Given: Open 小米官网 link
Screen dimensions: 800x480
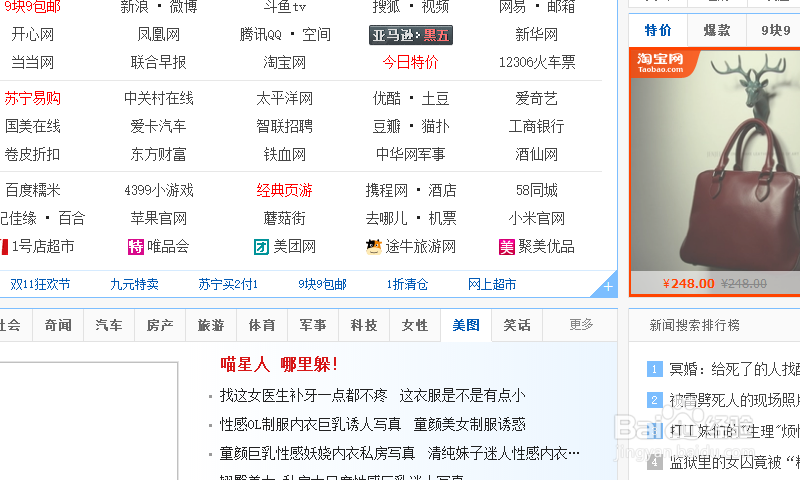Looking at the screenshot, I should tap(537, 218).
